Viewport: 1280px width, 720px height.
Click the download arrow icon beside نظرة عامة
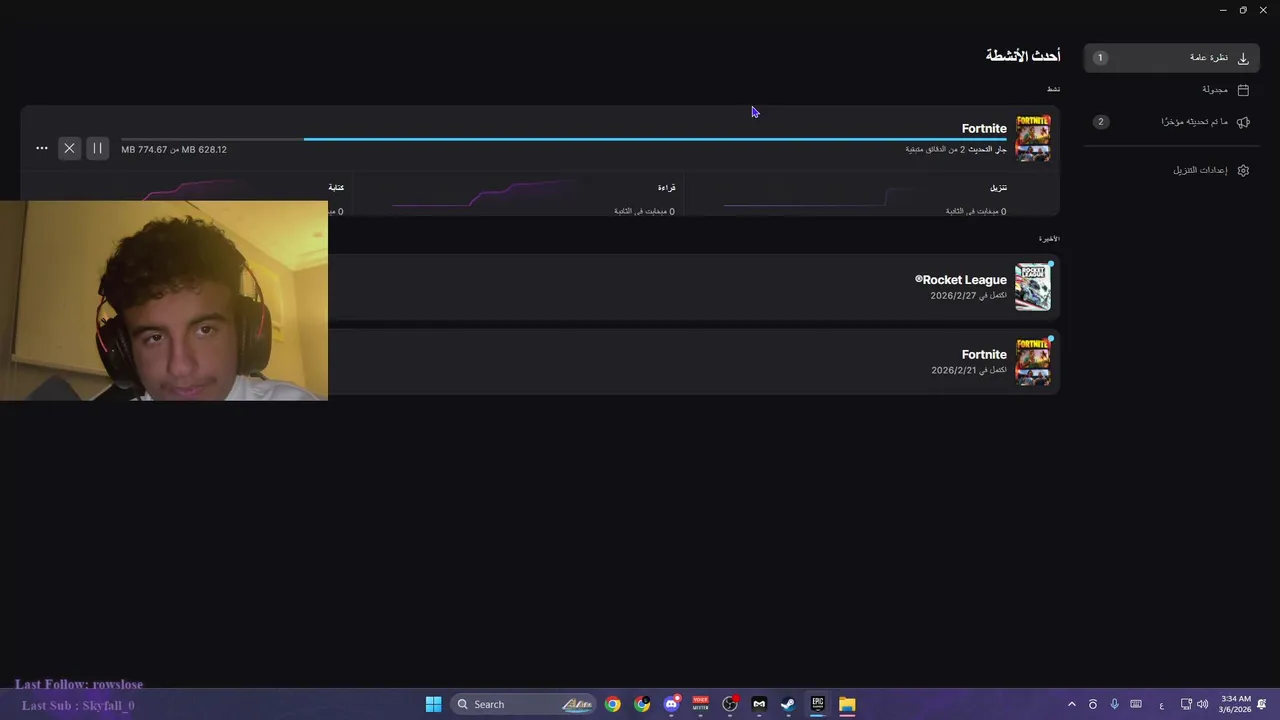[x=1243, y=58]
